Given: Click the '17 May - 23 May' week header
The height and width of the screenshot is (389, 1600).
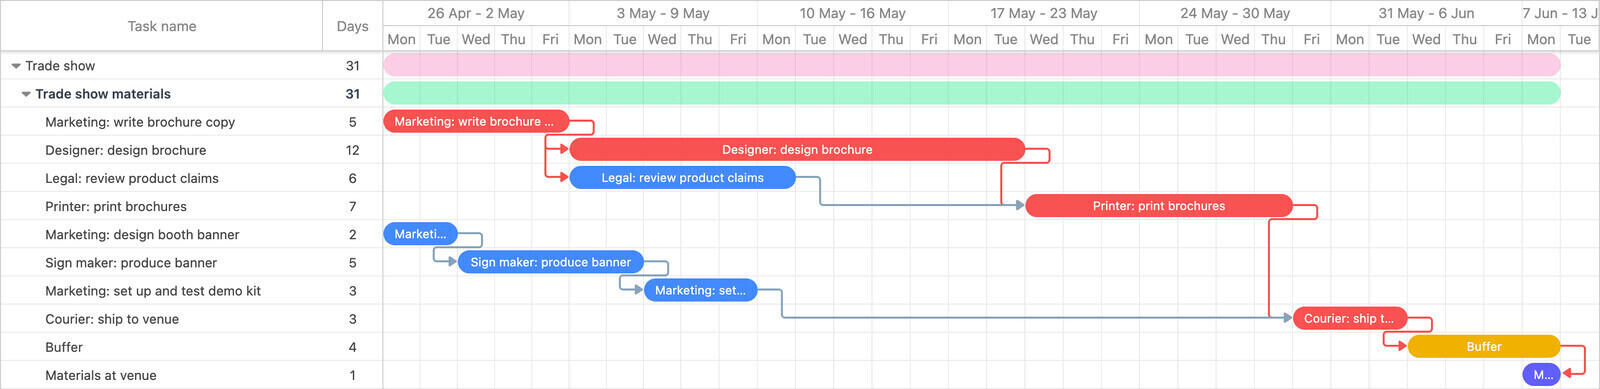Looking at the screenshot, I should pyautogui.click(x=1044, y=13).
